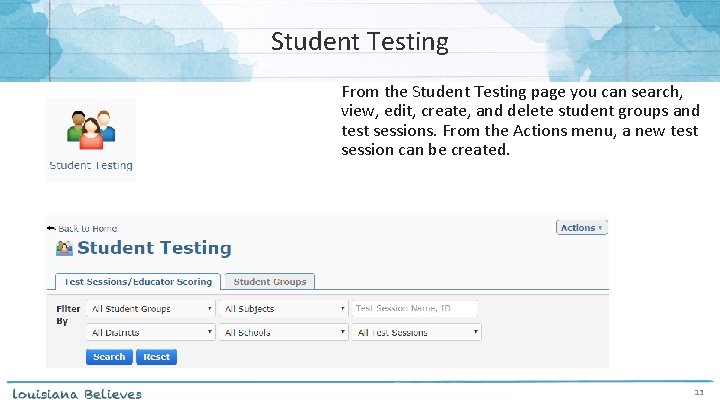
Task: Open the Actions dropdown menu
Action: coord(581,228)
